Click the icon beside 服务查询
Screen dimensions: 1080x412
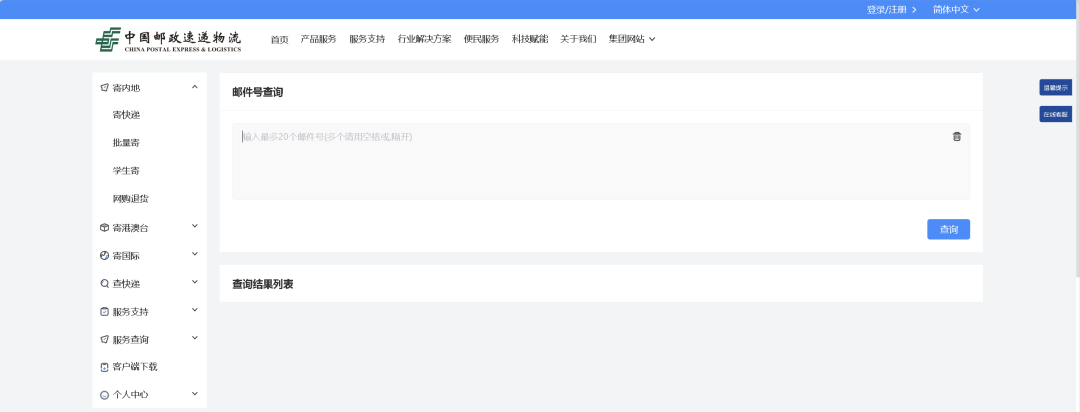pos(105,340)
